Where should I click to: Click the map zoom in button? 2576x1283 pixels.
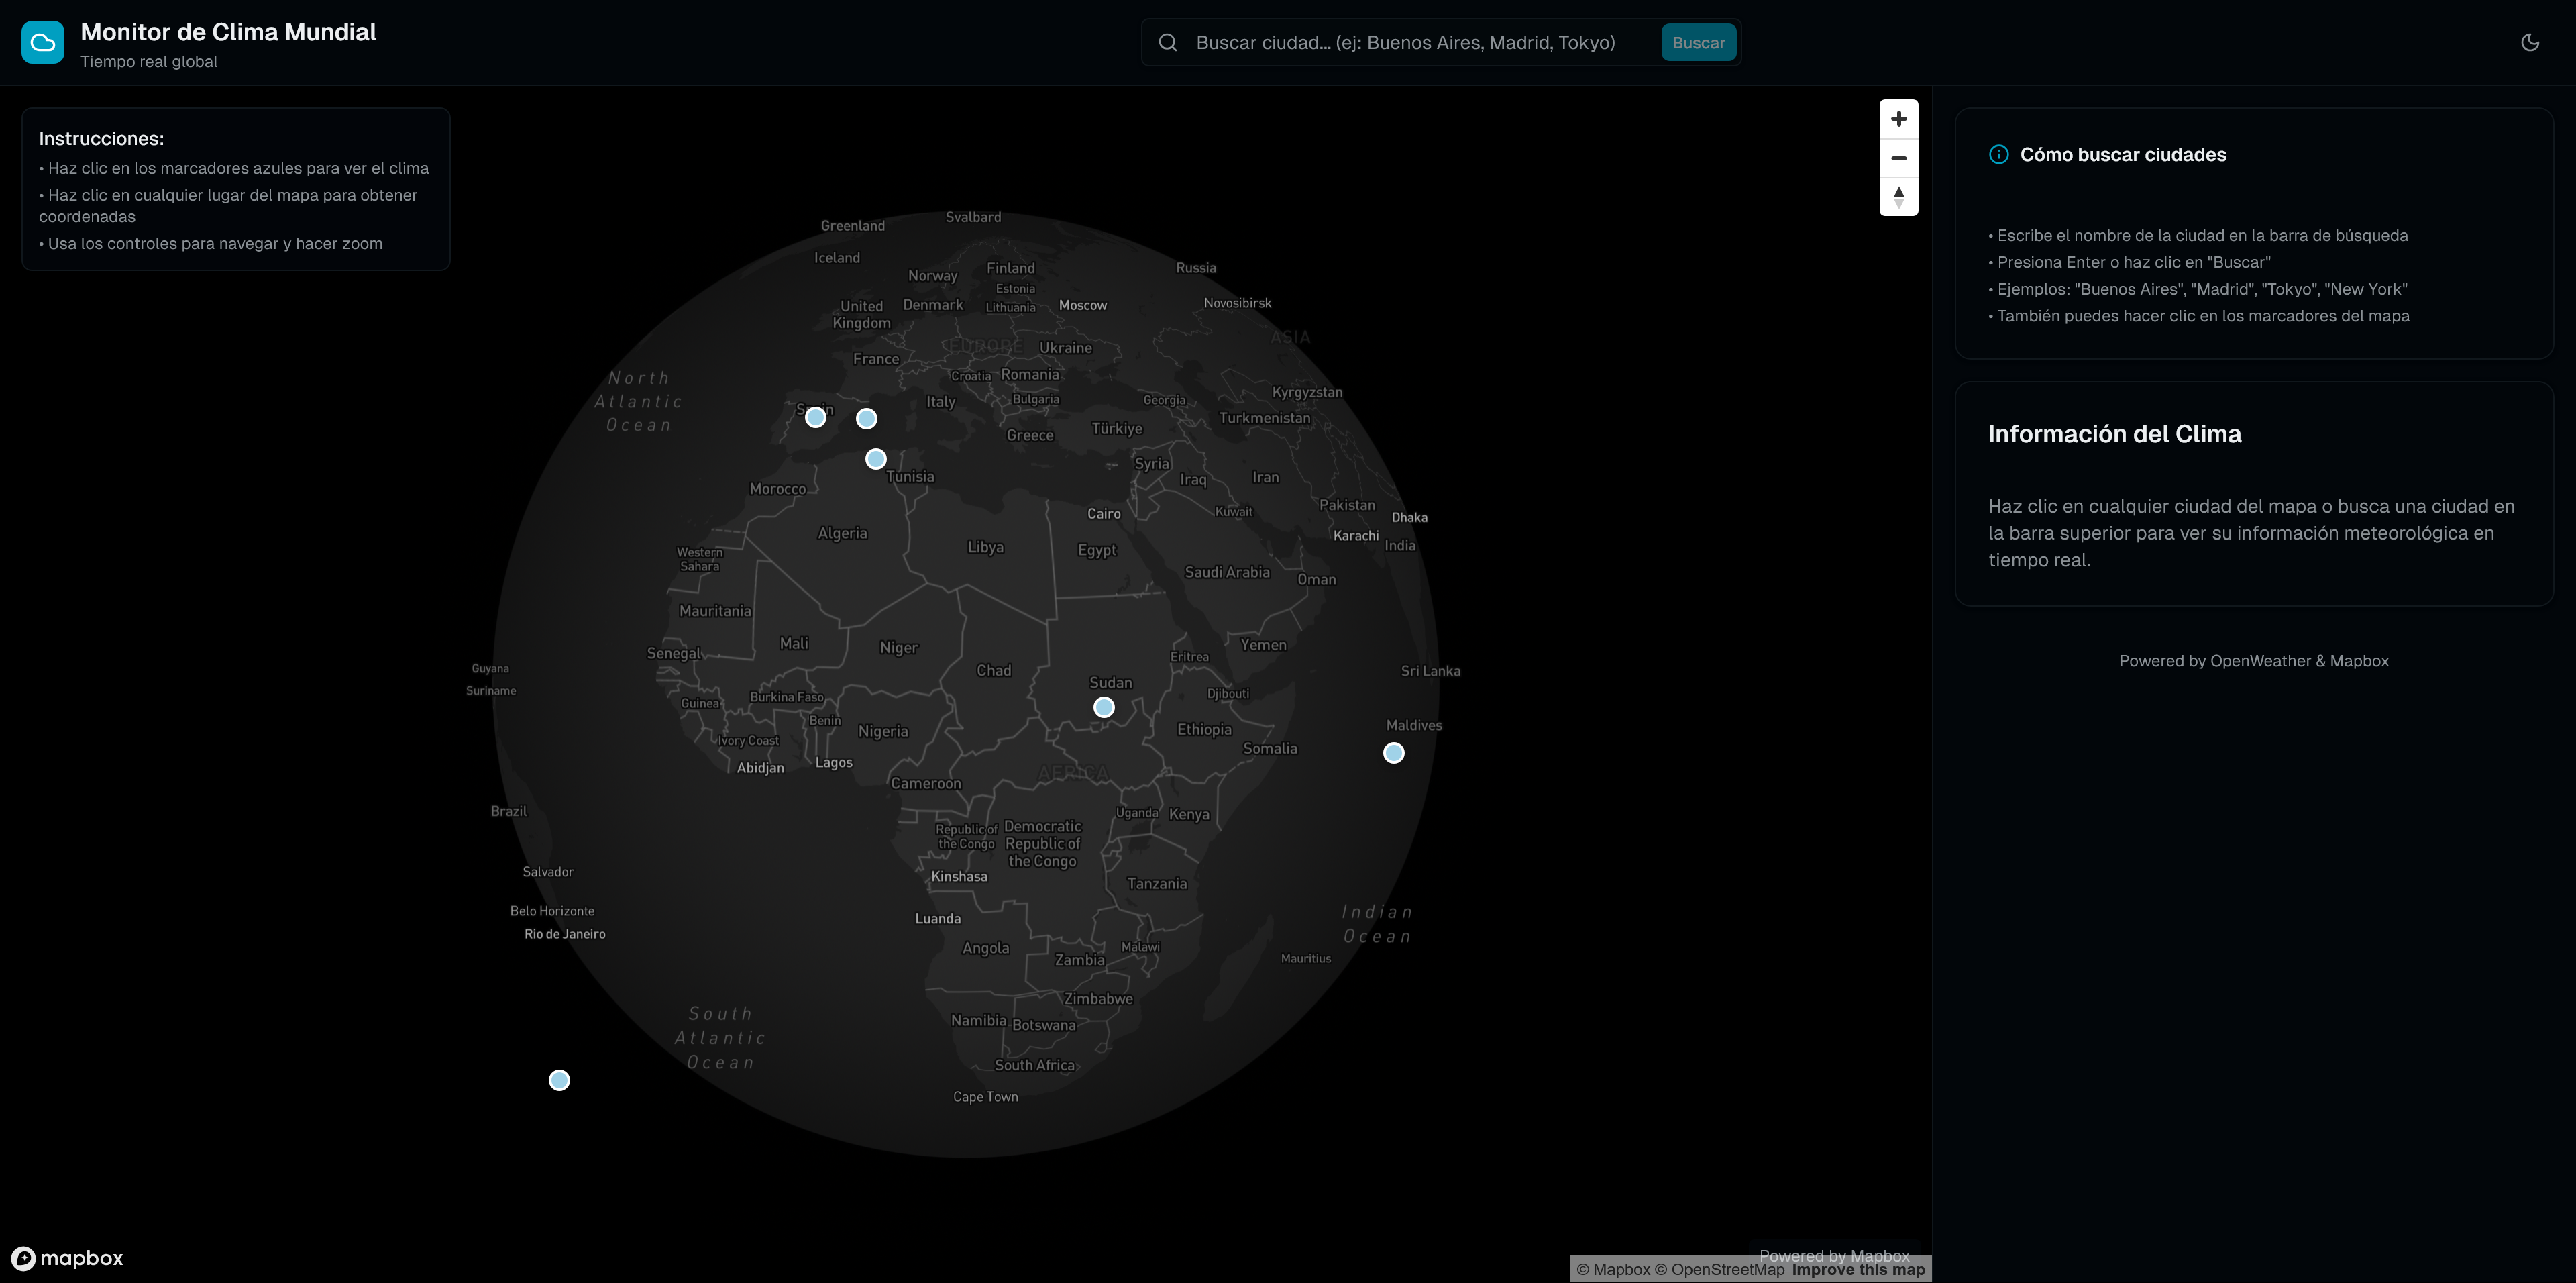tap(1898, 119)
